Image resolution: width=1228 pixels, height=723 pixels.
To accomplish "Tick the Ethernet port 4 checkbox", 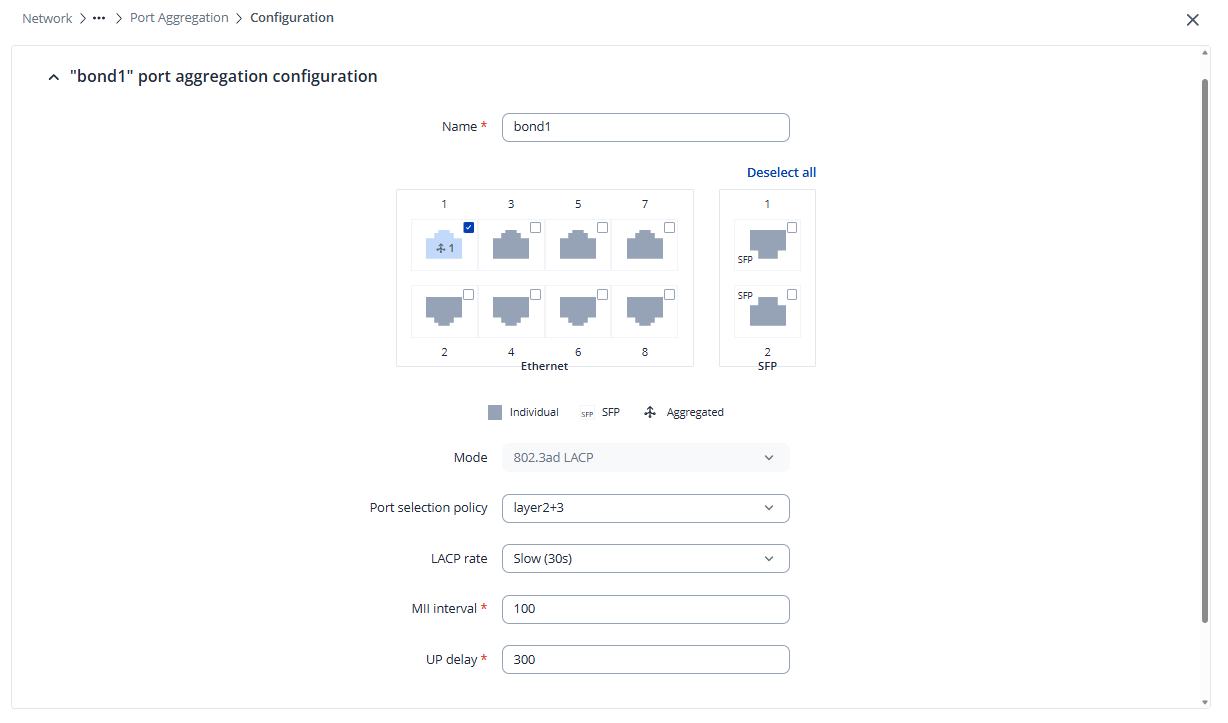I will [x=535, y=294].
